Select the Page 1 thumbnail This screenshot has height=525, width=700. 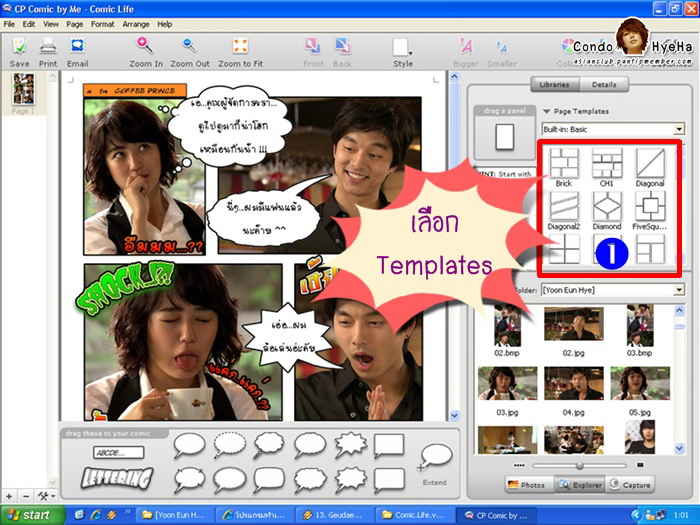tap(23, 89)
